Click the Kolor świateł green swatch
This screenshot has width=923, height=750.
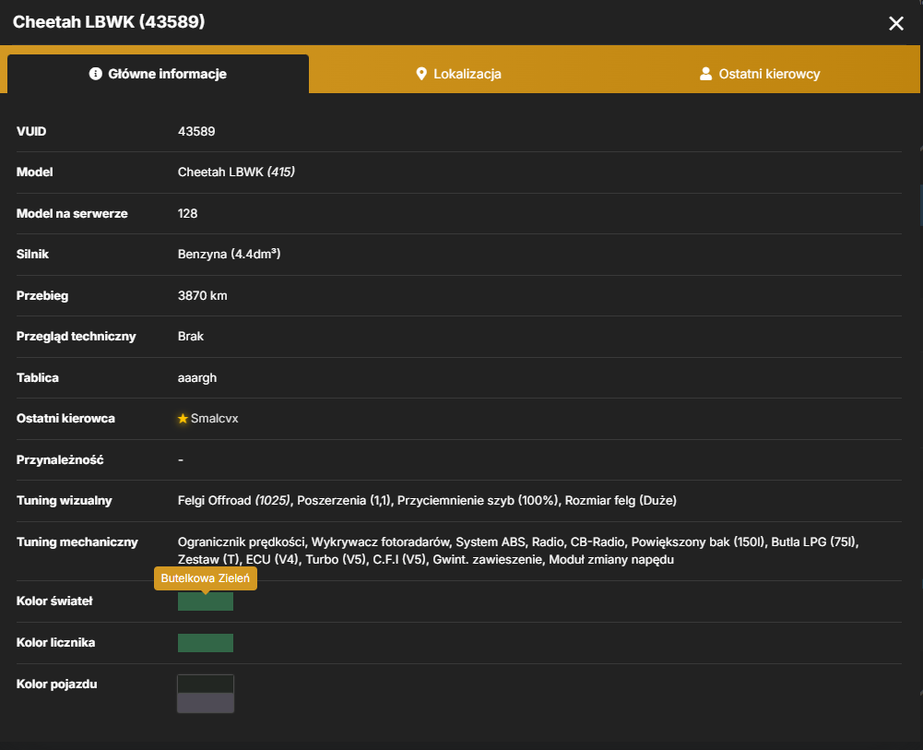(205, 602)
